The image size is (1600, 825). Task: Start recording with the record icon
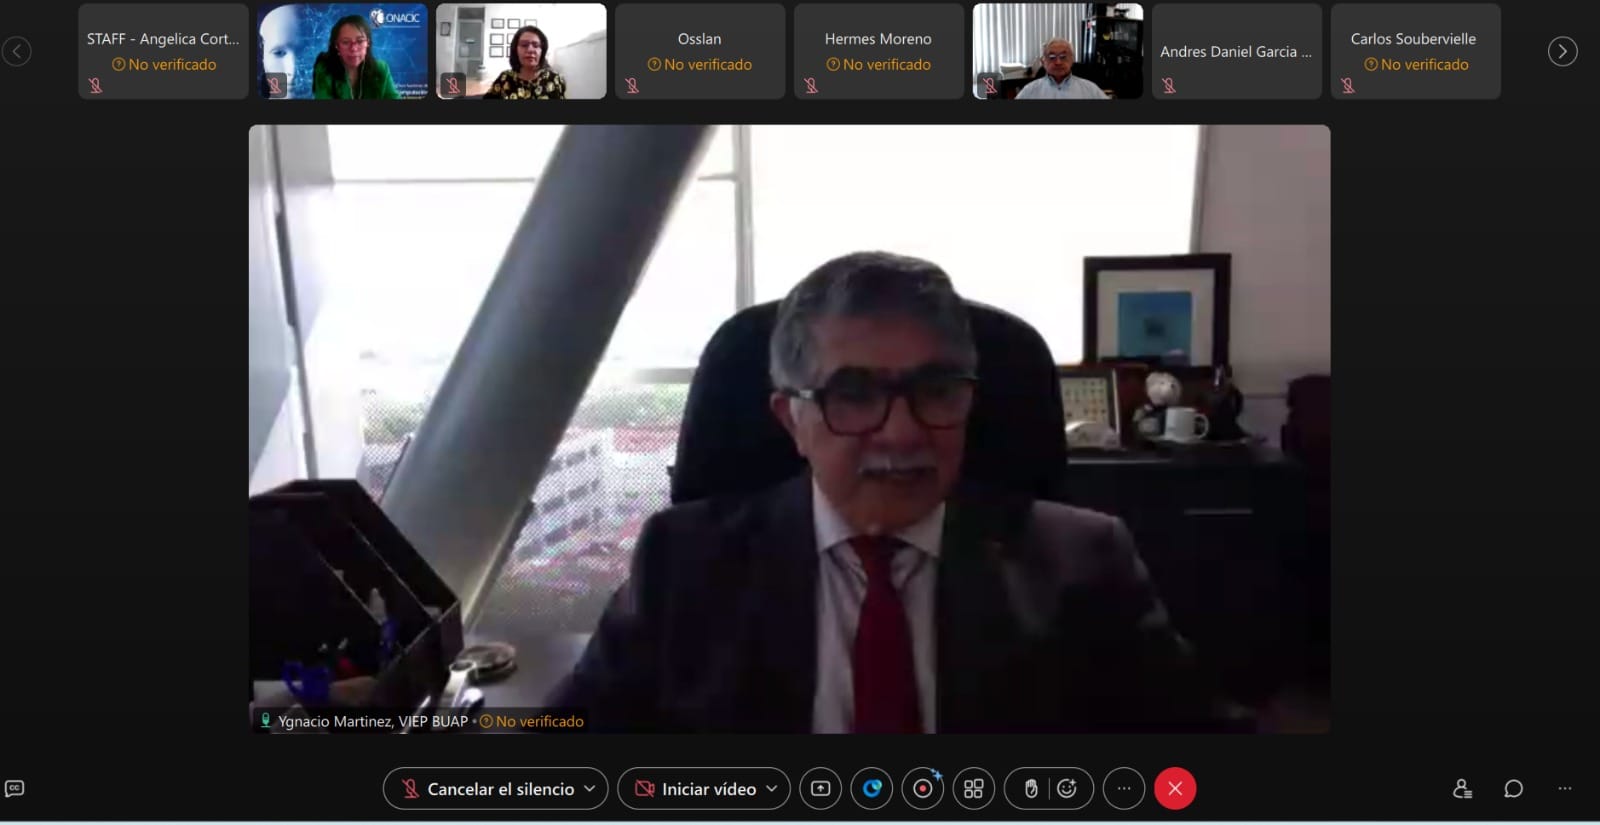click(x=923, y=789)
